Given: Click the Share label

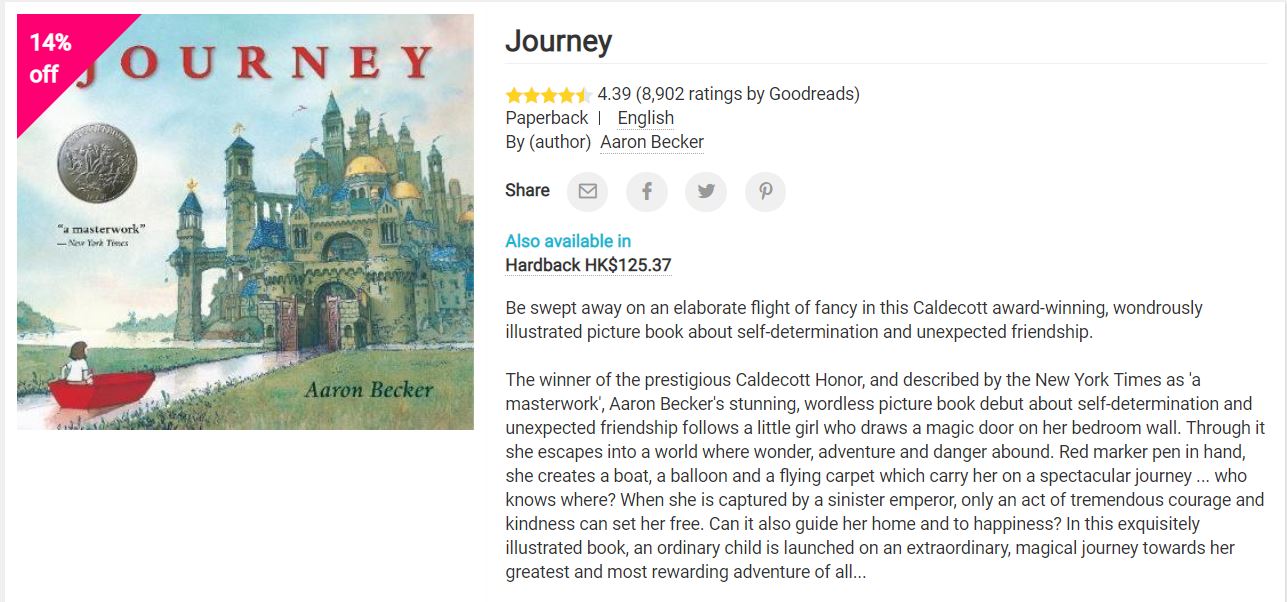Looking at the screenshot, I should [x=527, y=190].
